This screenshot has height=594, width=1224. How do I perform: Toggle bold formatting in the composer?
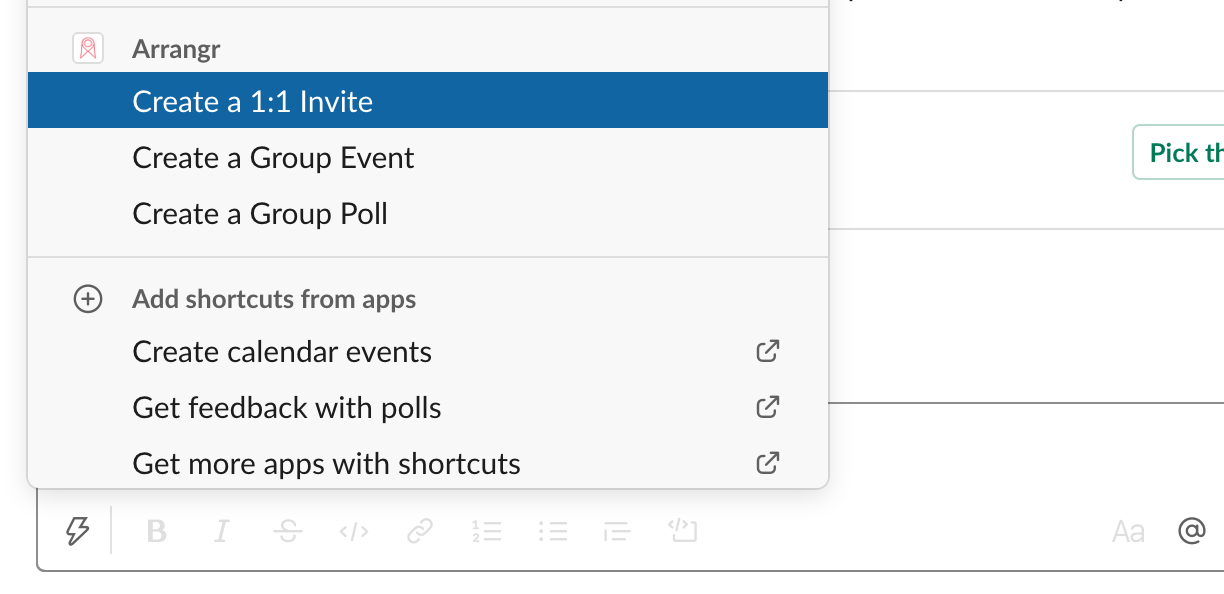pyautogui.click(x=156, y=531)
